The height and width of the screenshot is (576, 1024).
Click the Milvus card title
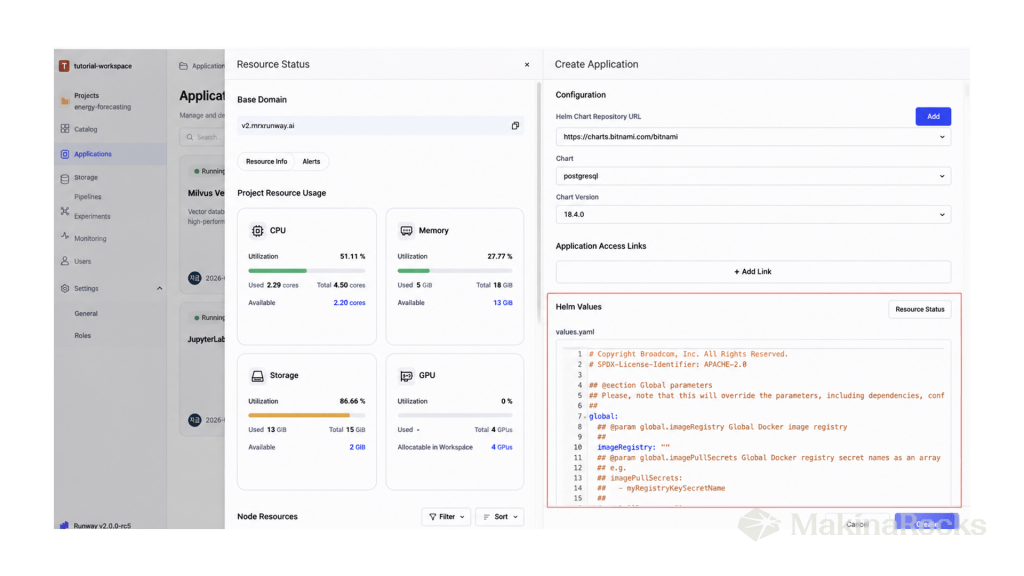(206, 193)
